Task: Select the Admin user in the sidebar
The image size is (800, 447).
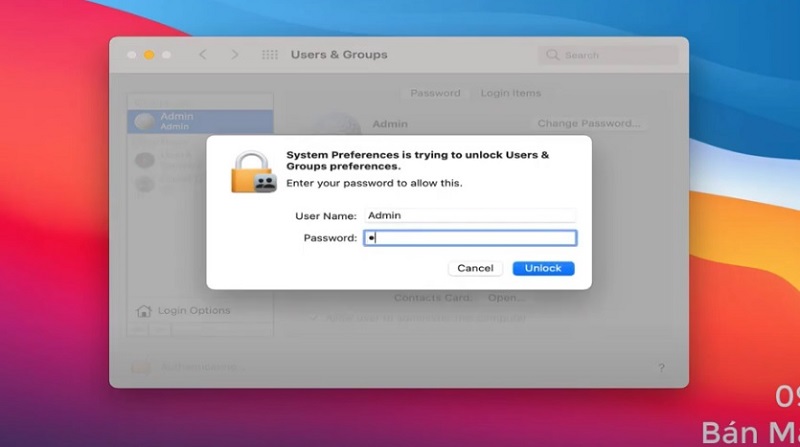Action: click(200, 121)
